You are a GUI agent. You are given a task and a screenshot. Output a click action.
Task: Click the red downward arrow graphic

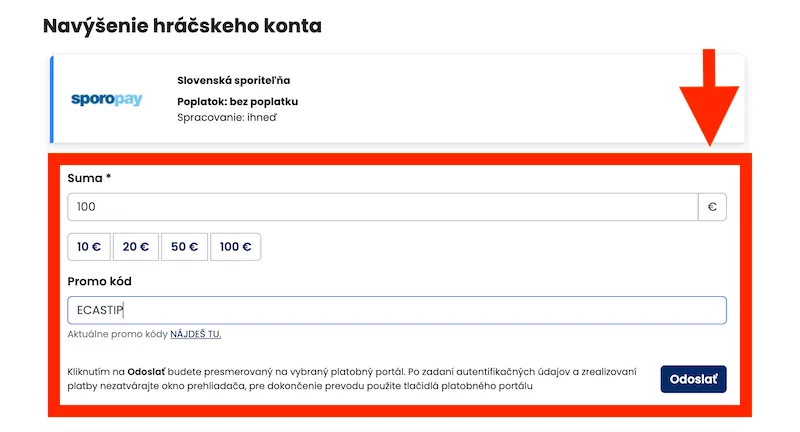pos(709,97)
